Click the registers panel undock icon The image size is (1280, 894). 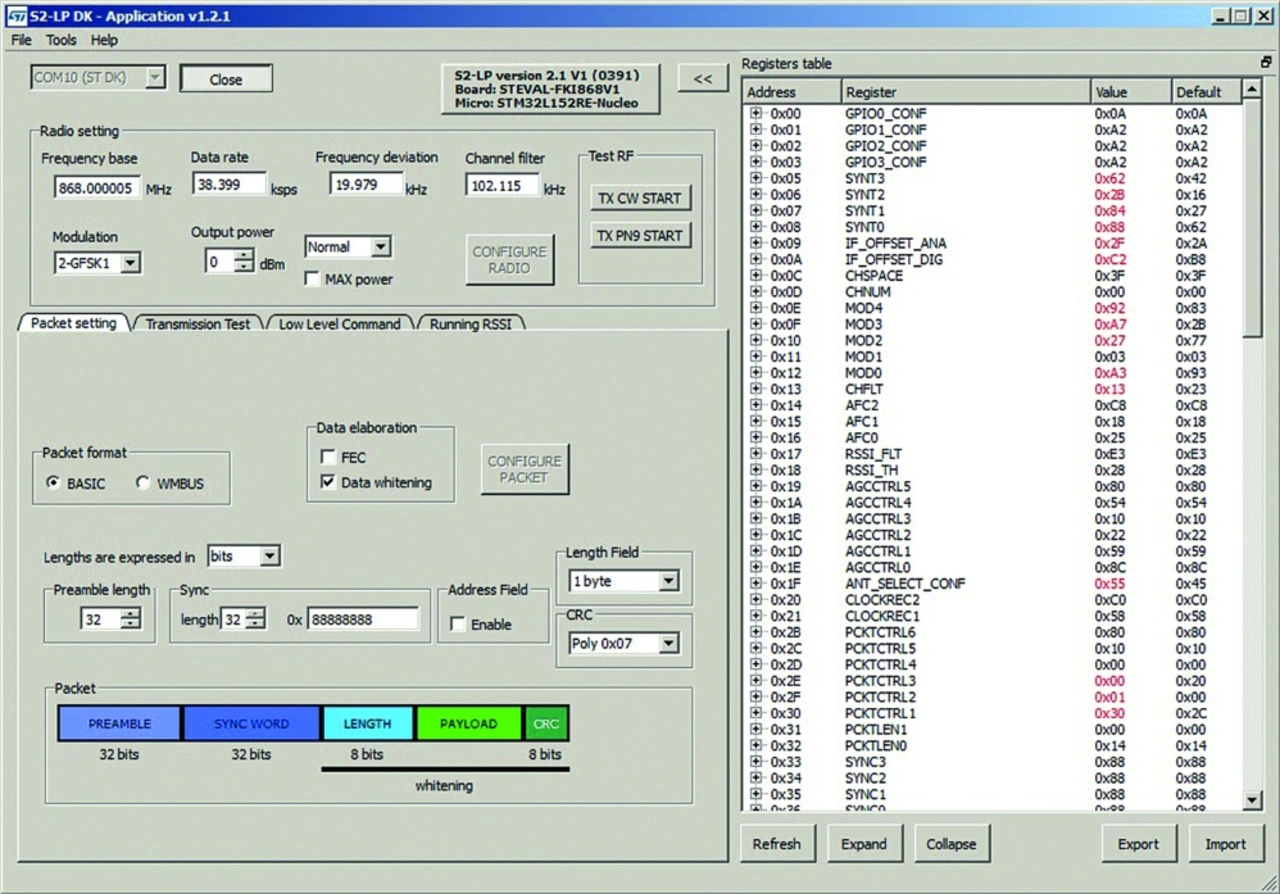(x=1265, y=63)
